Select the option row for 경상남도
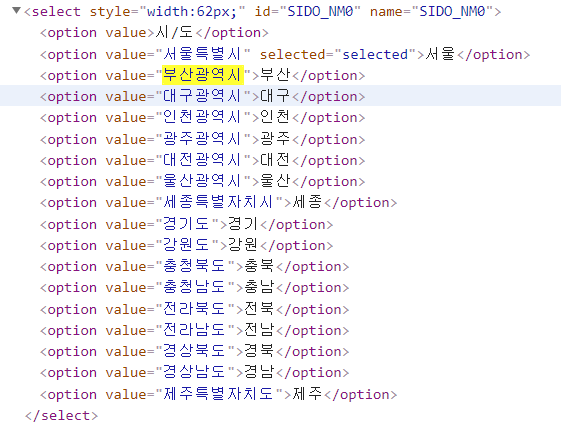This screenshot has height=428, width=561. point(194,373)
